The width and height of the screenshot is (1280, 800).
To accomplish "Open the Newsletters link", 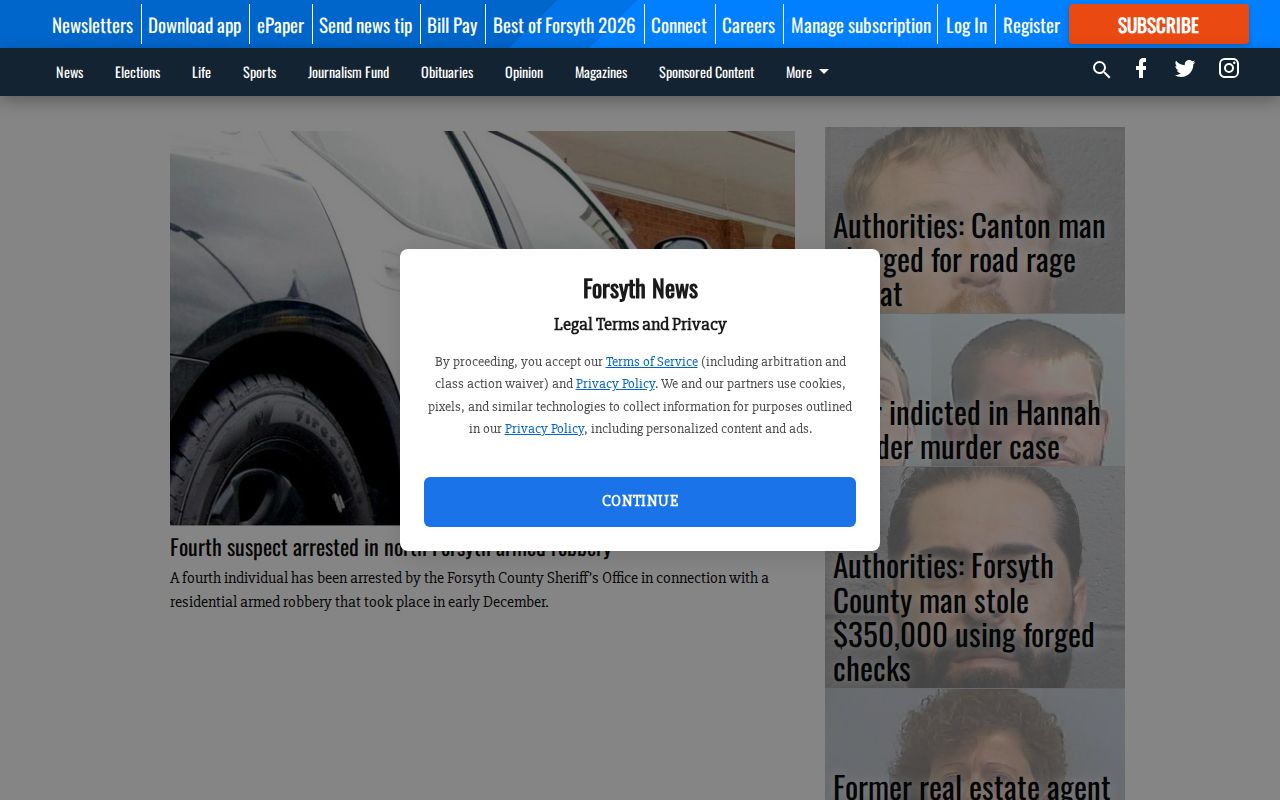I will click(92, 25).
